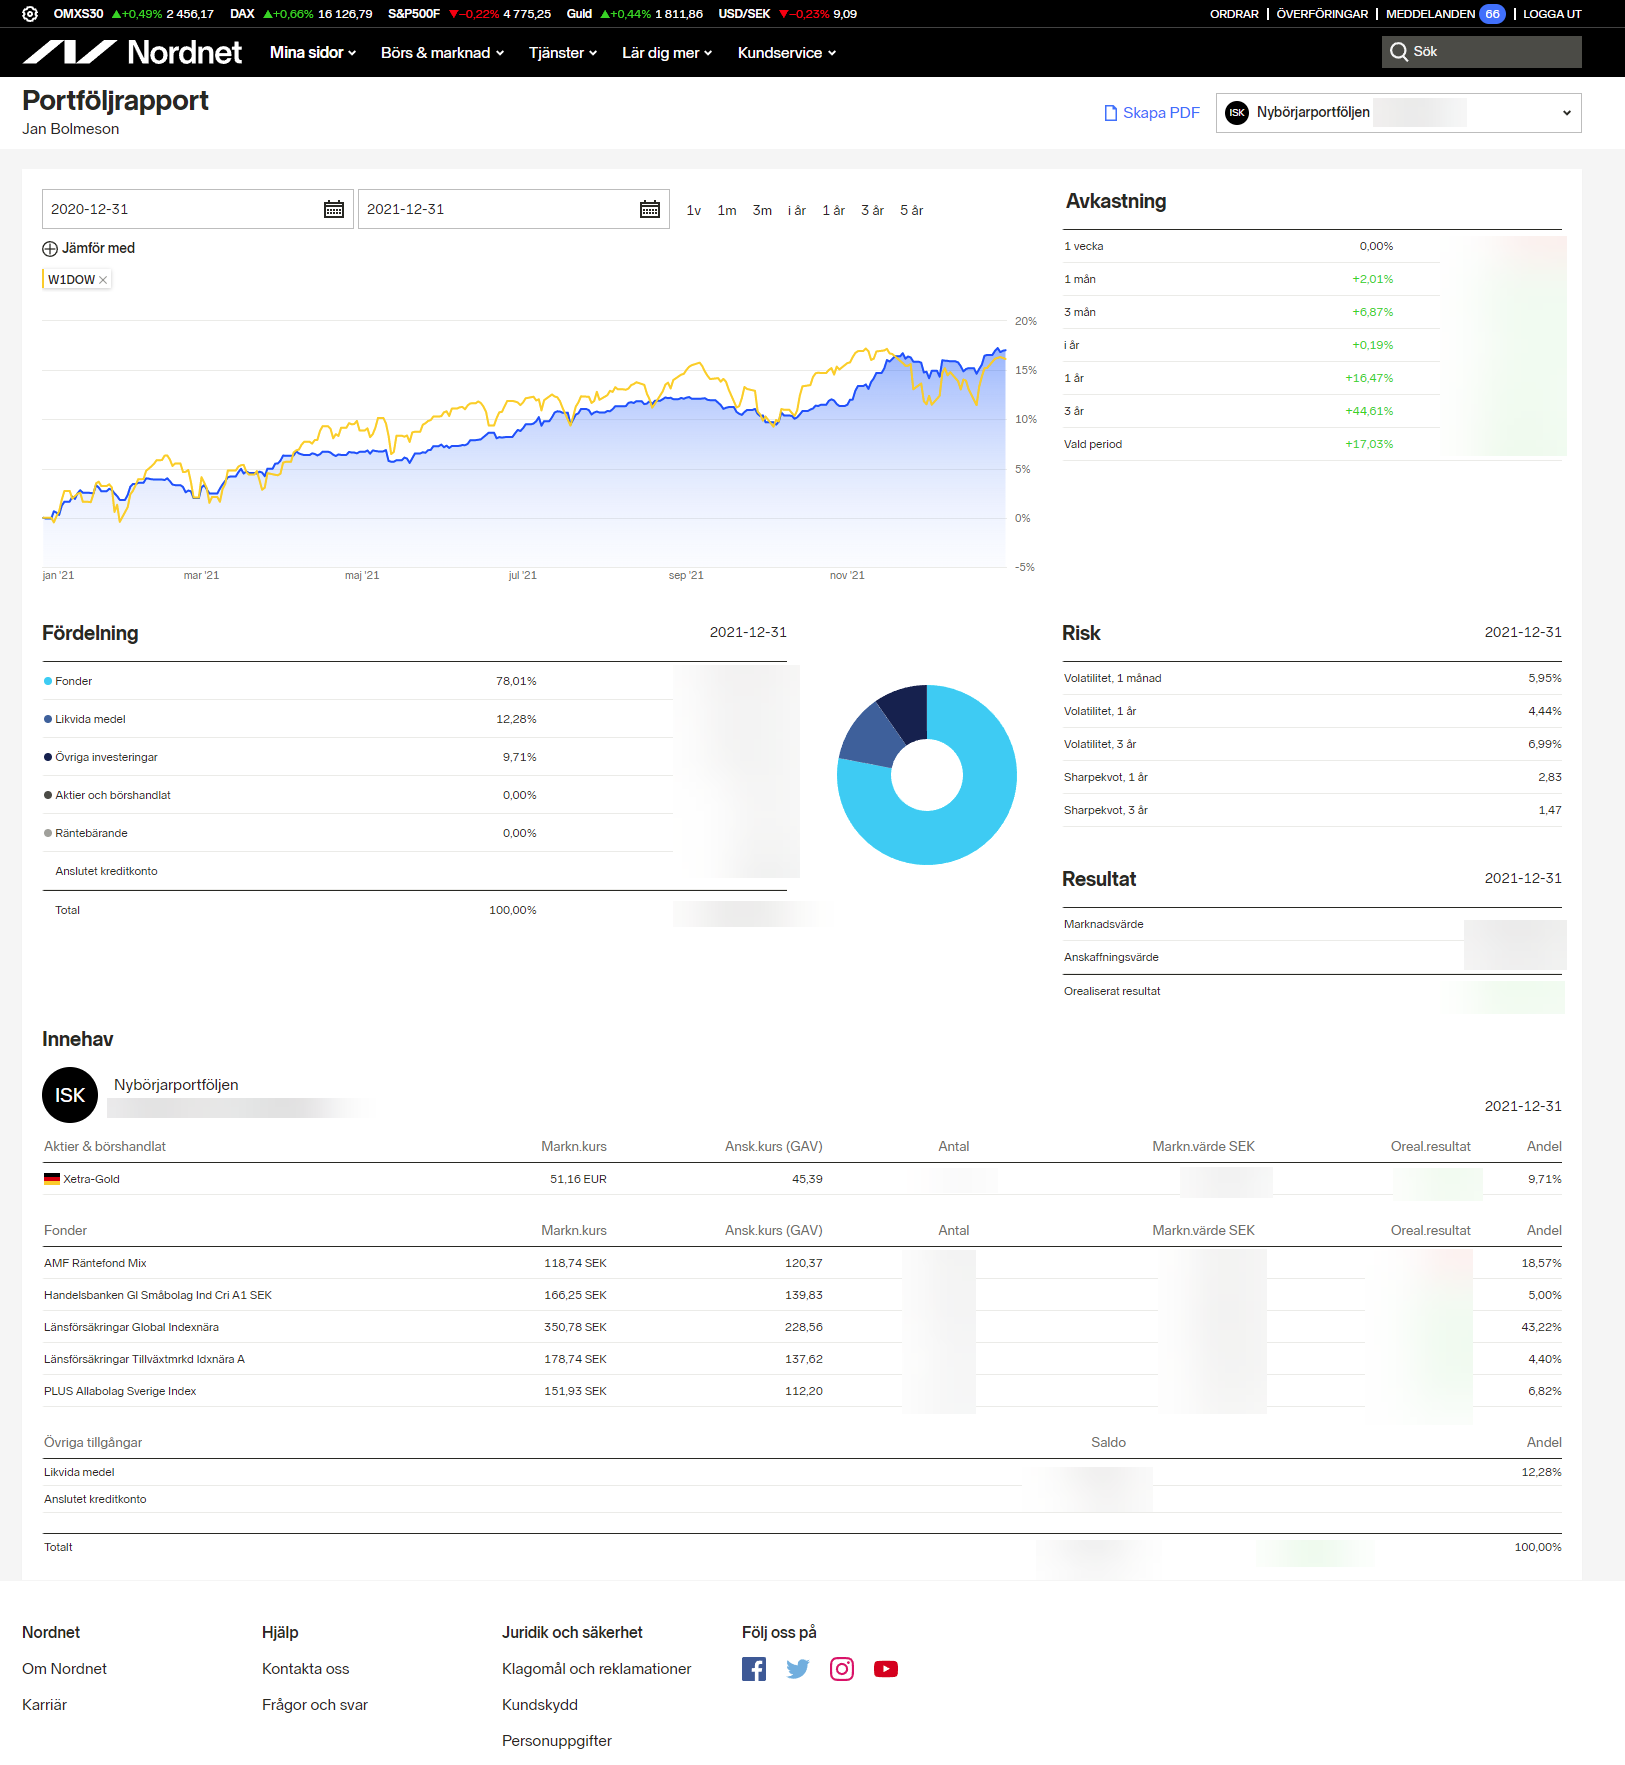The image size is (1625, 1765).
Task: Click the large ISK badge under Innehav
Action: (70, 1095)
